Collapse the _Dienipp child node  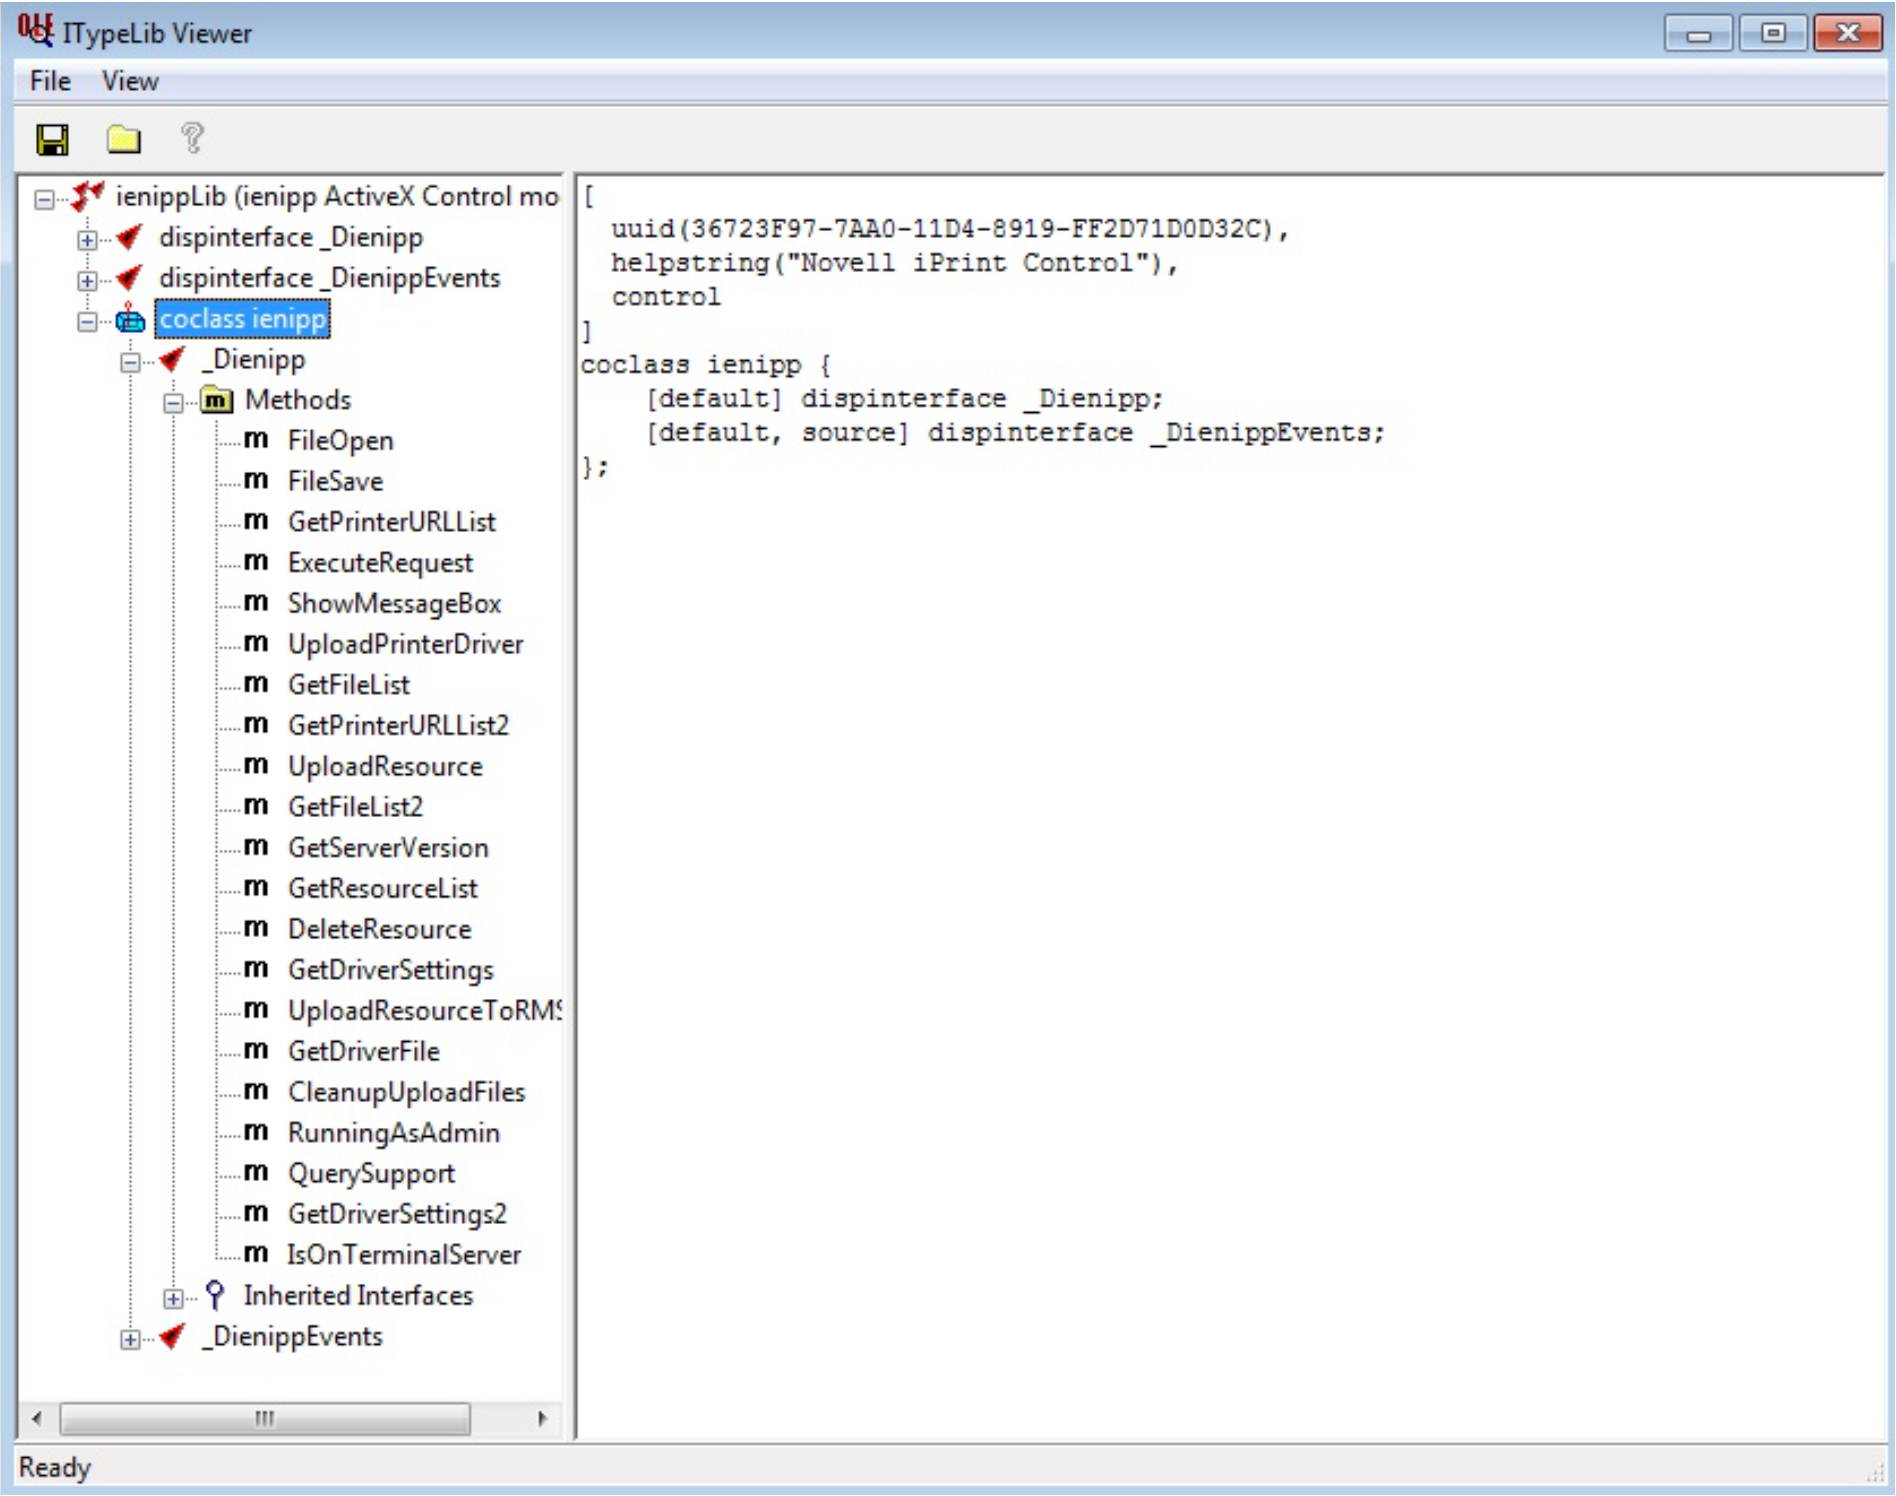[x=130, y=362]
